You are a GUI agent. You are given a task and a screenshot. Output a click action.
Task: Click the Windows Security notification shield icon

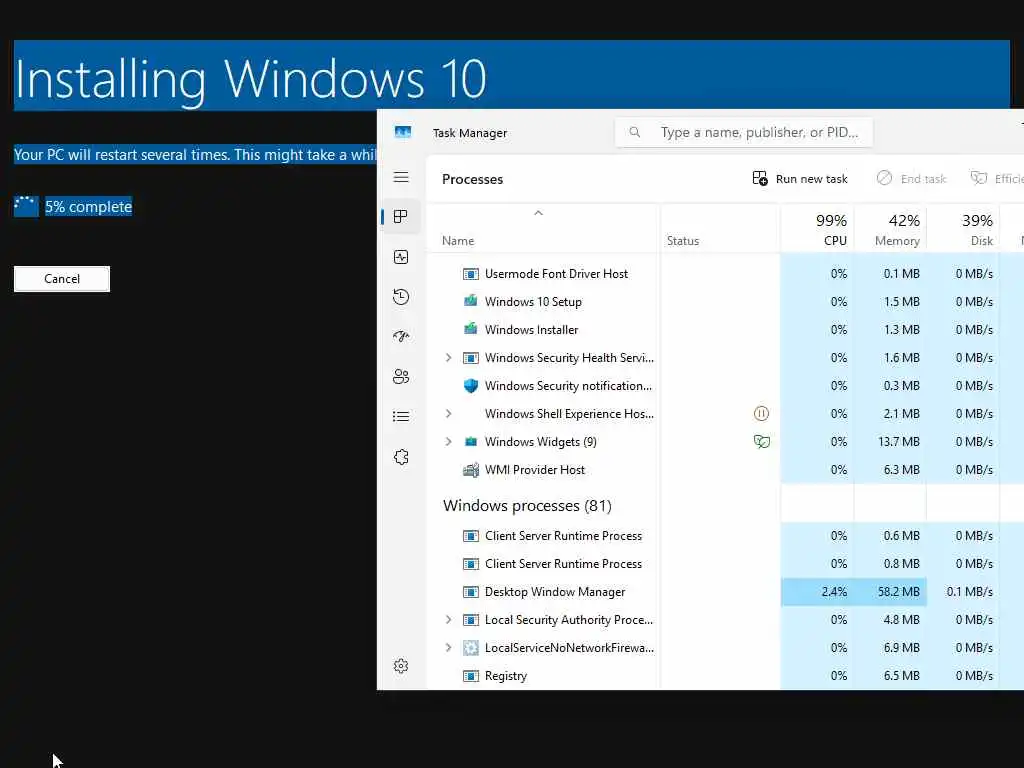click(x=470, y=385)
